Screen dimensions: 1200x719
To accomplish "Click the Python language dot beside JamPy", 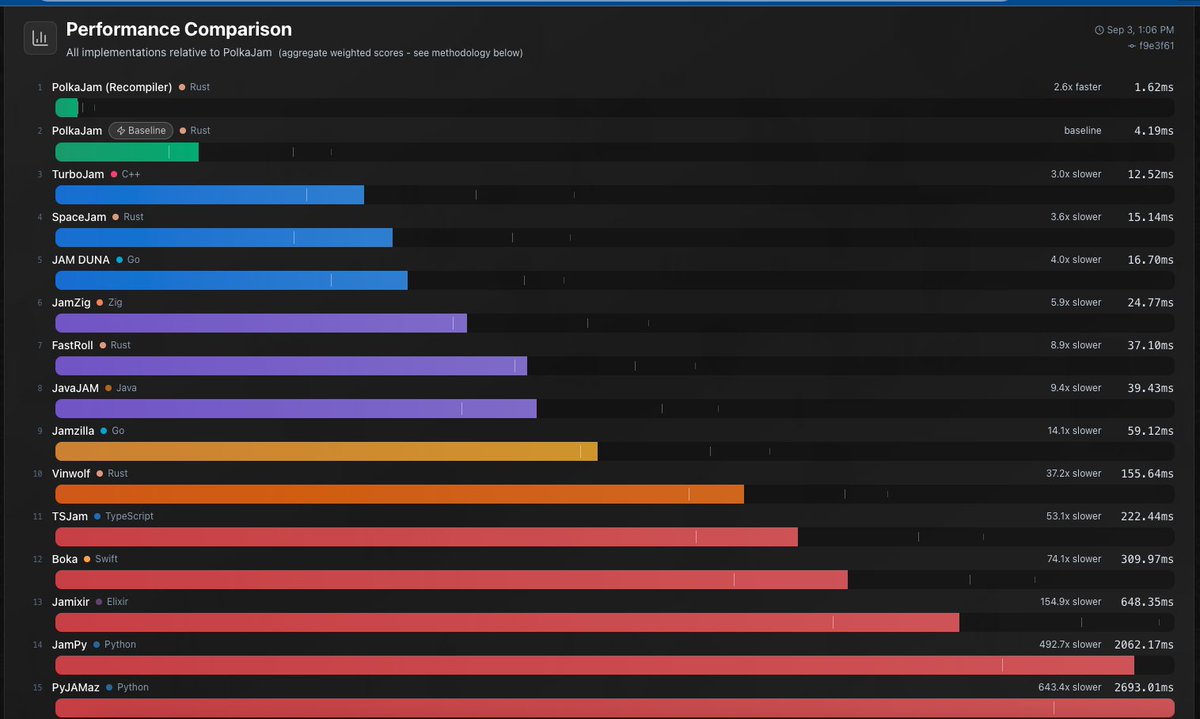I will click(98, 644).
